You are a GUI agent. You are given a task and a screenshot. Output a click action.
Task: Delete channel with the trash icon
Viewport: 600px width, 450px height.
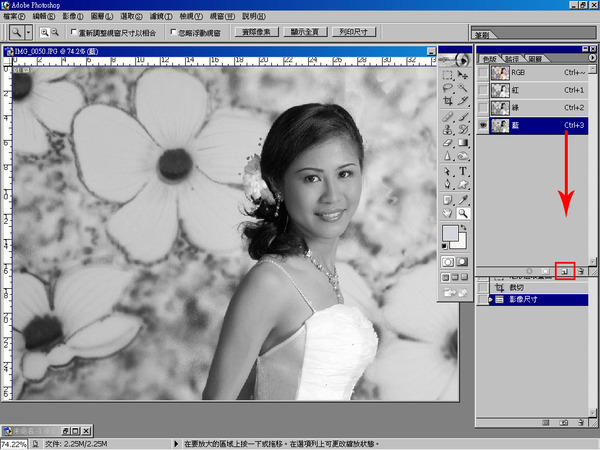tap(579, 271)
